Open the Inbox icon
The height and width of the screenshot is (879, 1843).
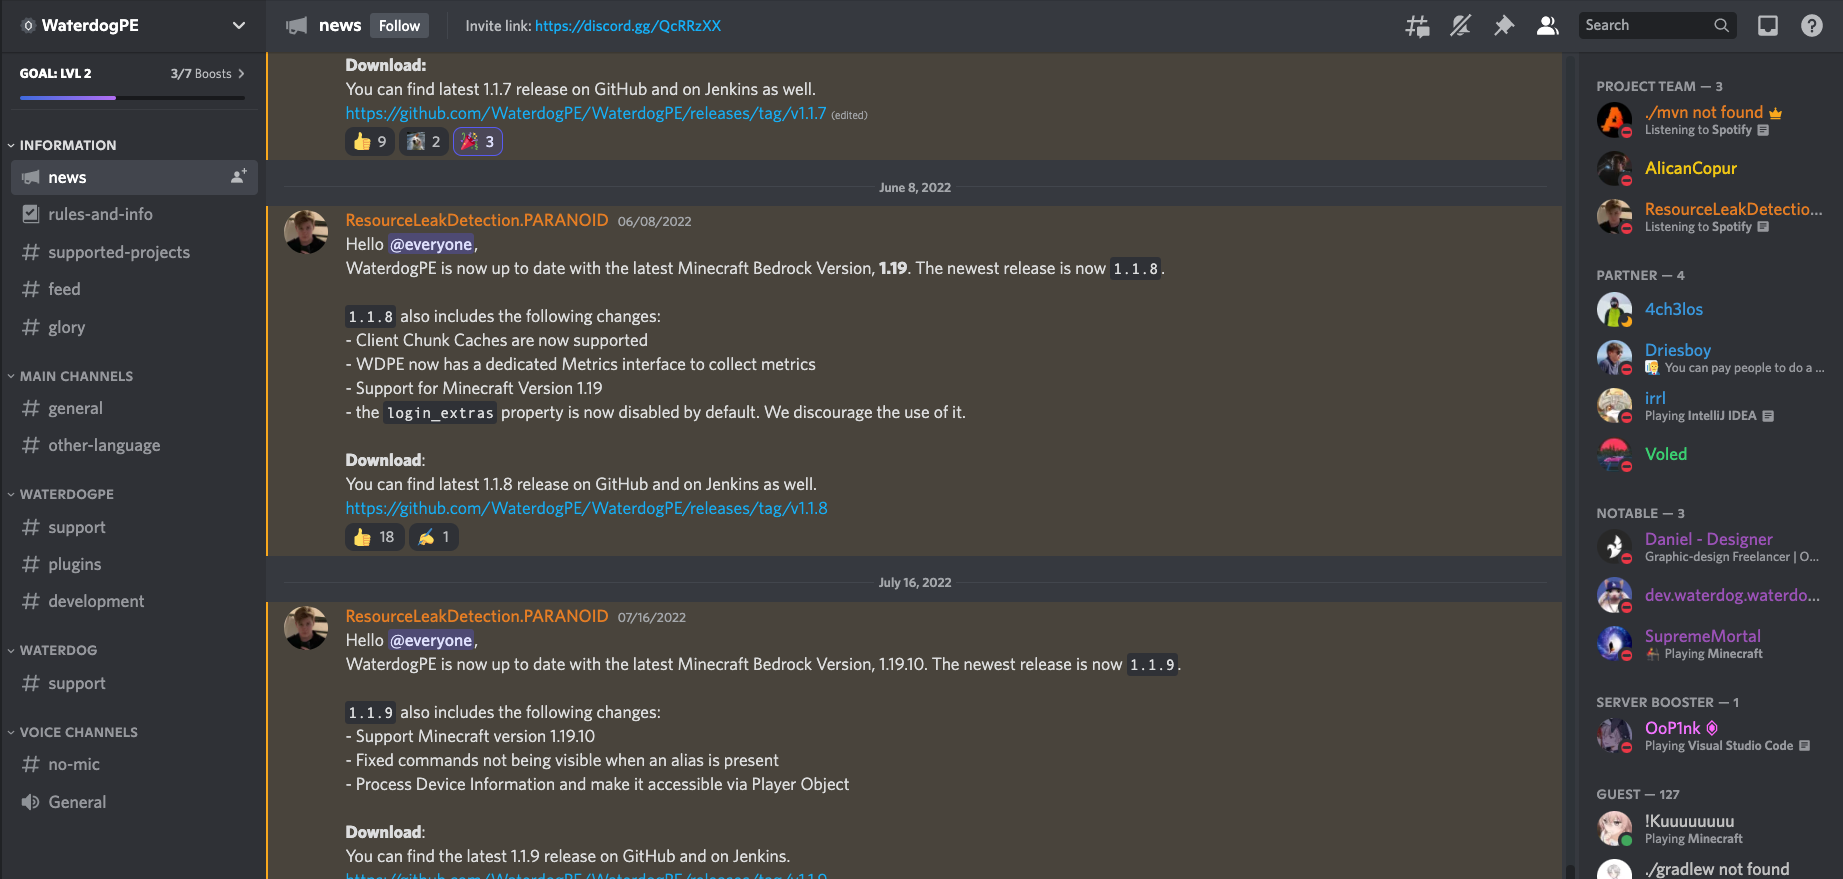pos(1768,26)
